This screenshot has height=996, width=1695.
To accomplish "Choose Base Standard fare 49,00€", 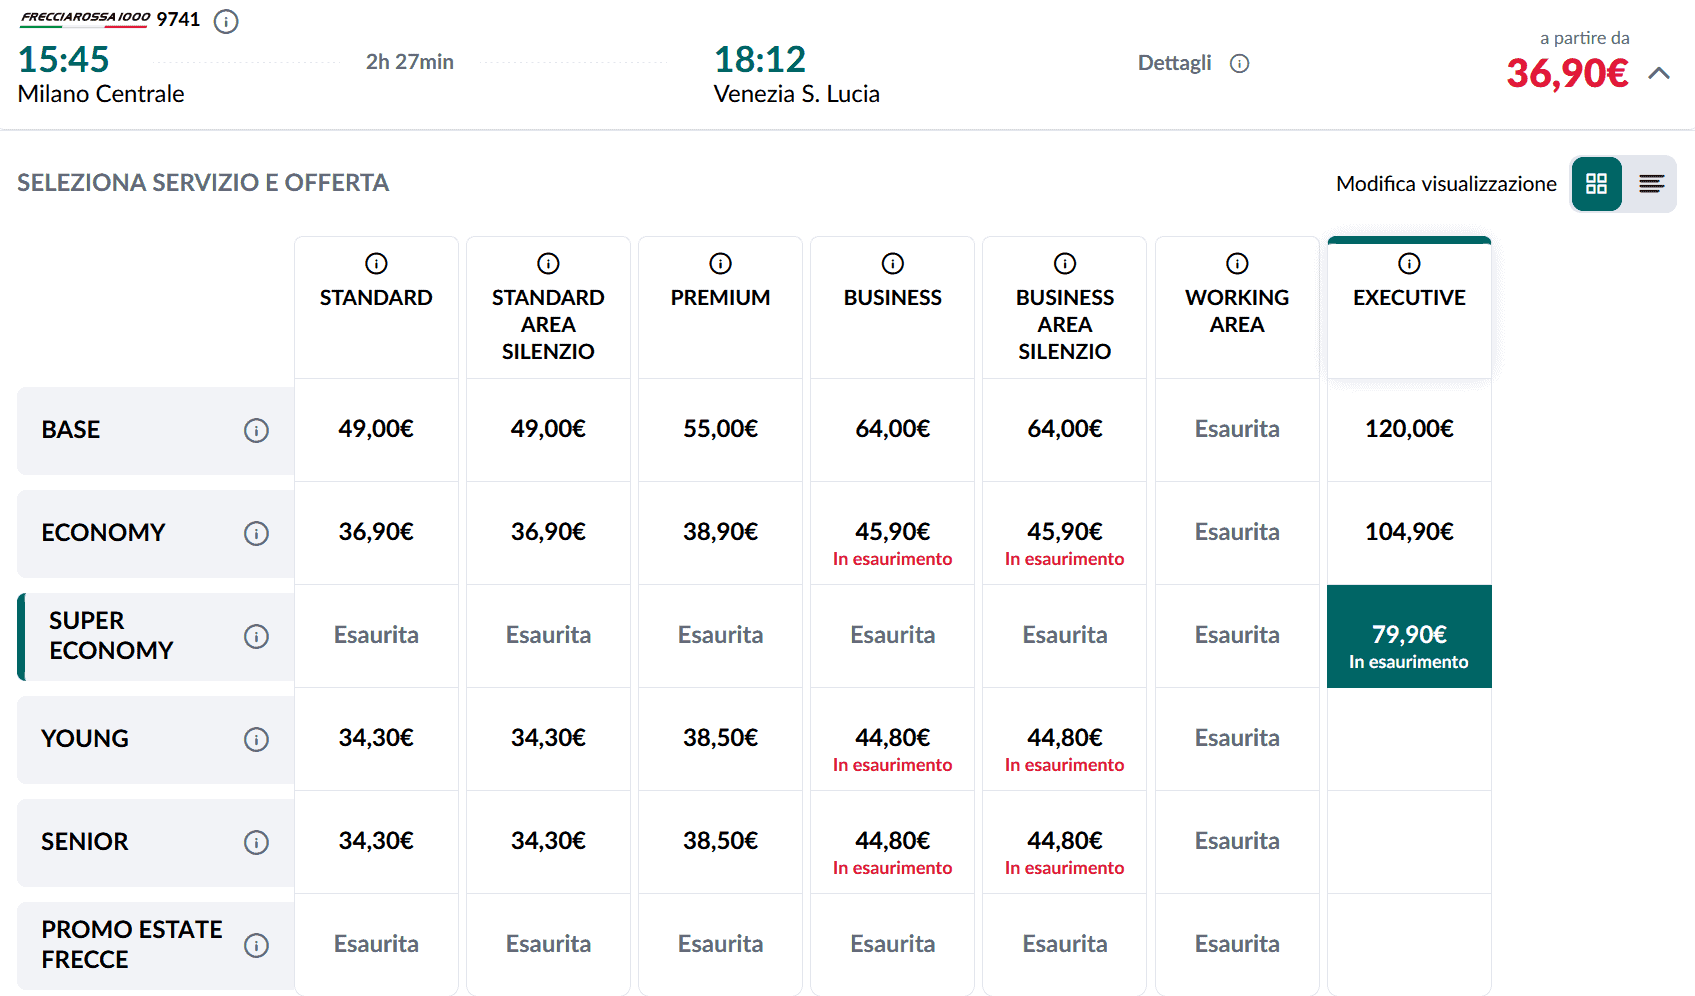I will (x=376, y=429).
